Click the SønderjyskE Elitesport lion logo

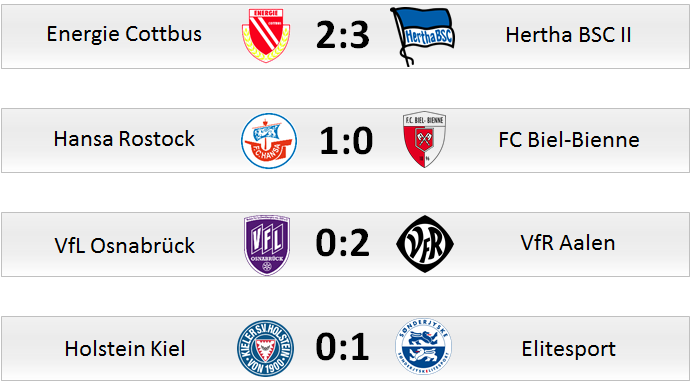point(423,347)
